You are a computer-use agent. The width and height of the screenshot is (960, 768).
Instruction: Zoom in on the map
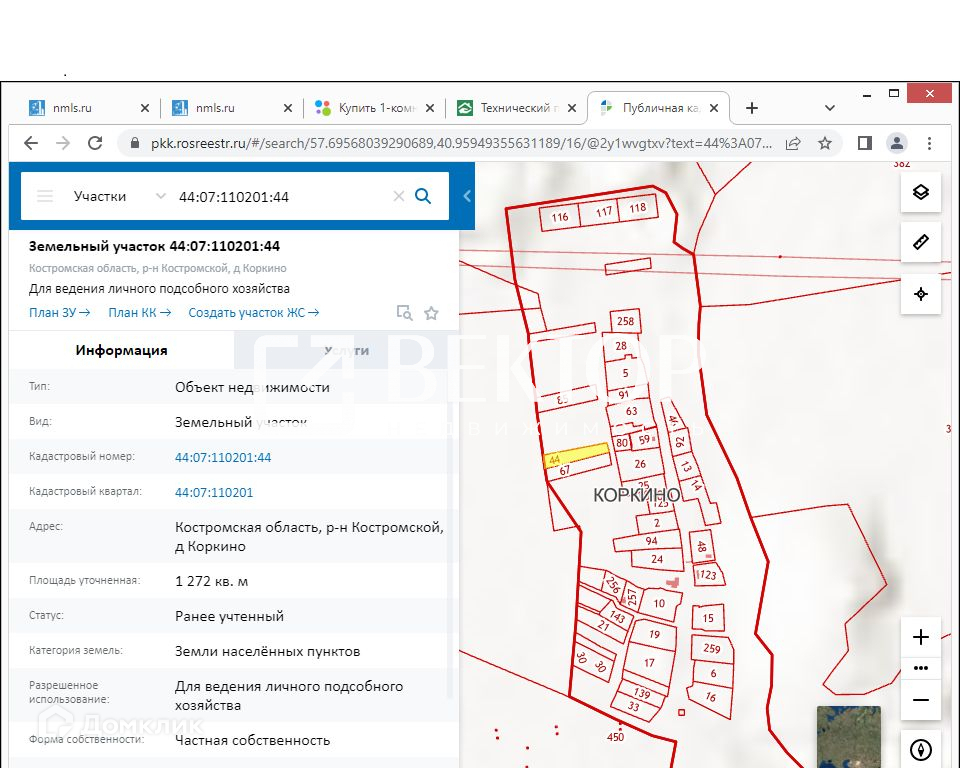[920, 637]
